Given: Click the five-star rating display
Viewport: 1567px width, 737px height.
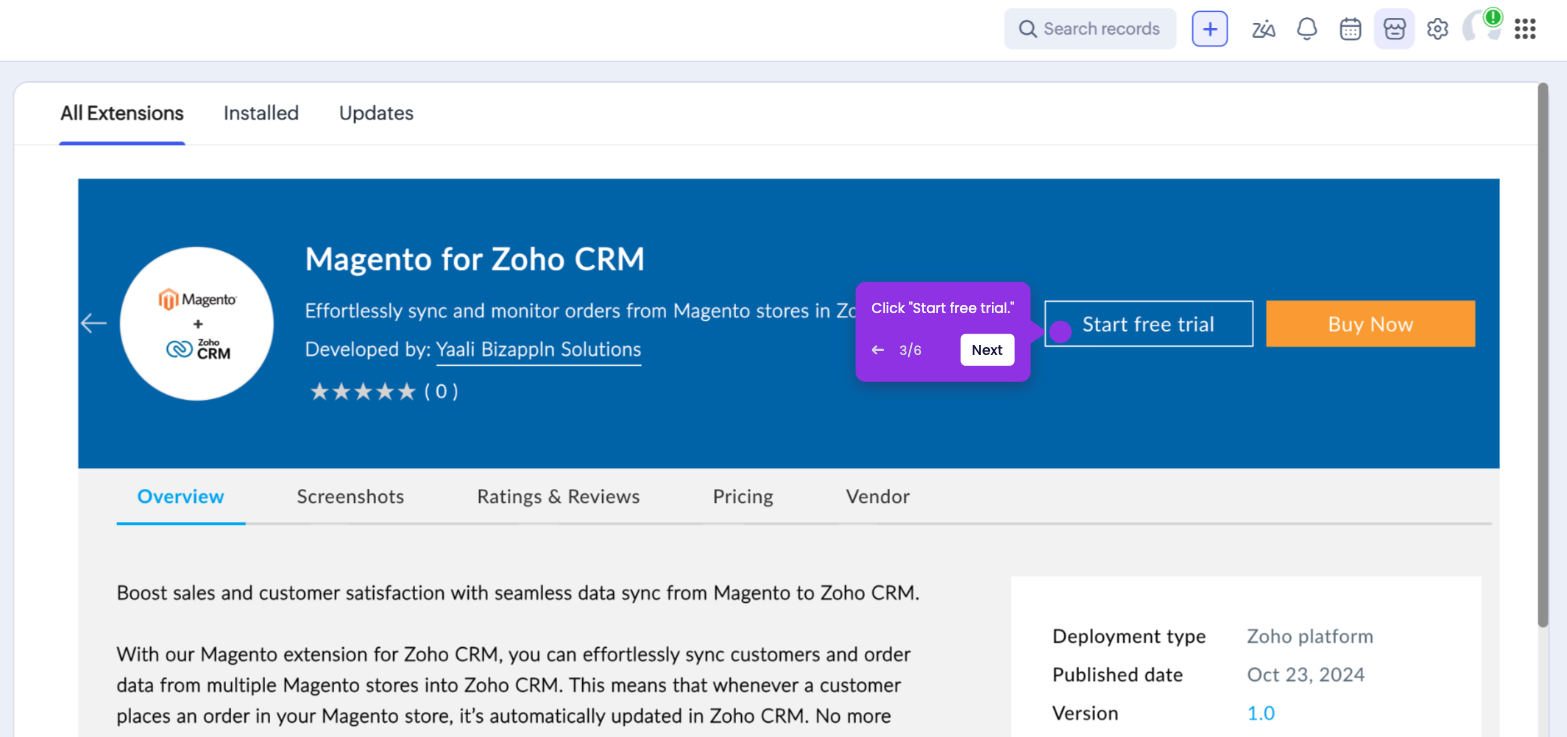Looking at the screenshot, I should [x=362, y=392].
